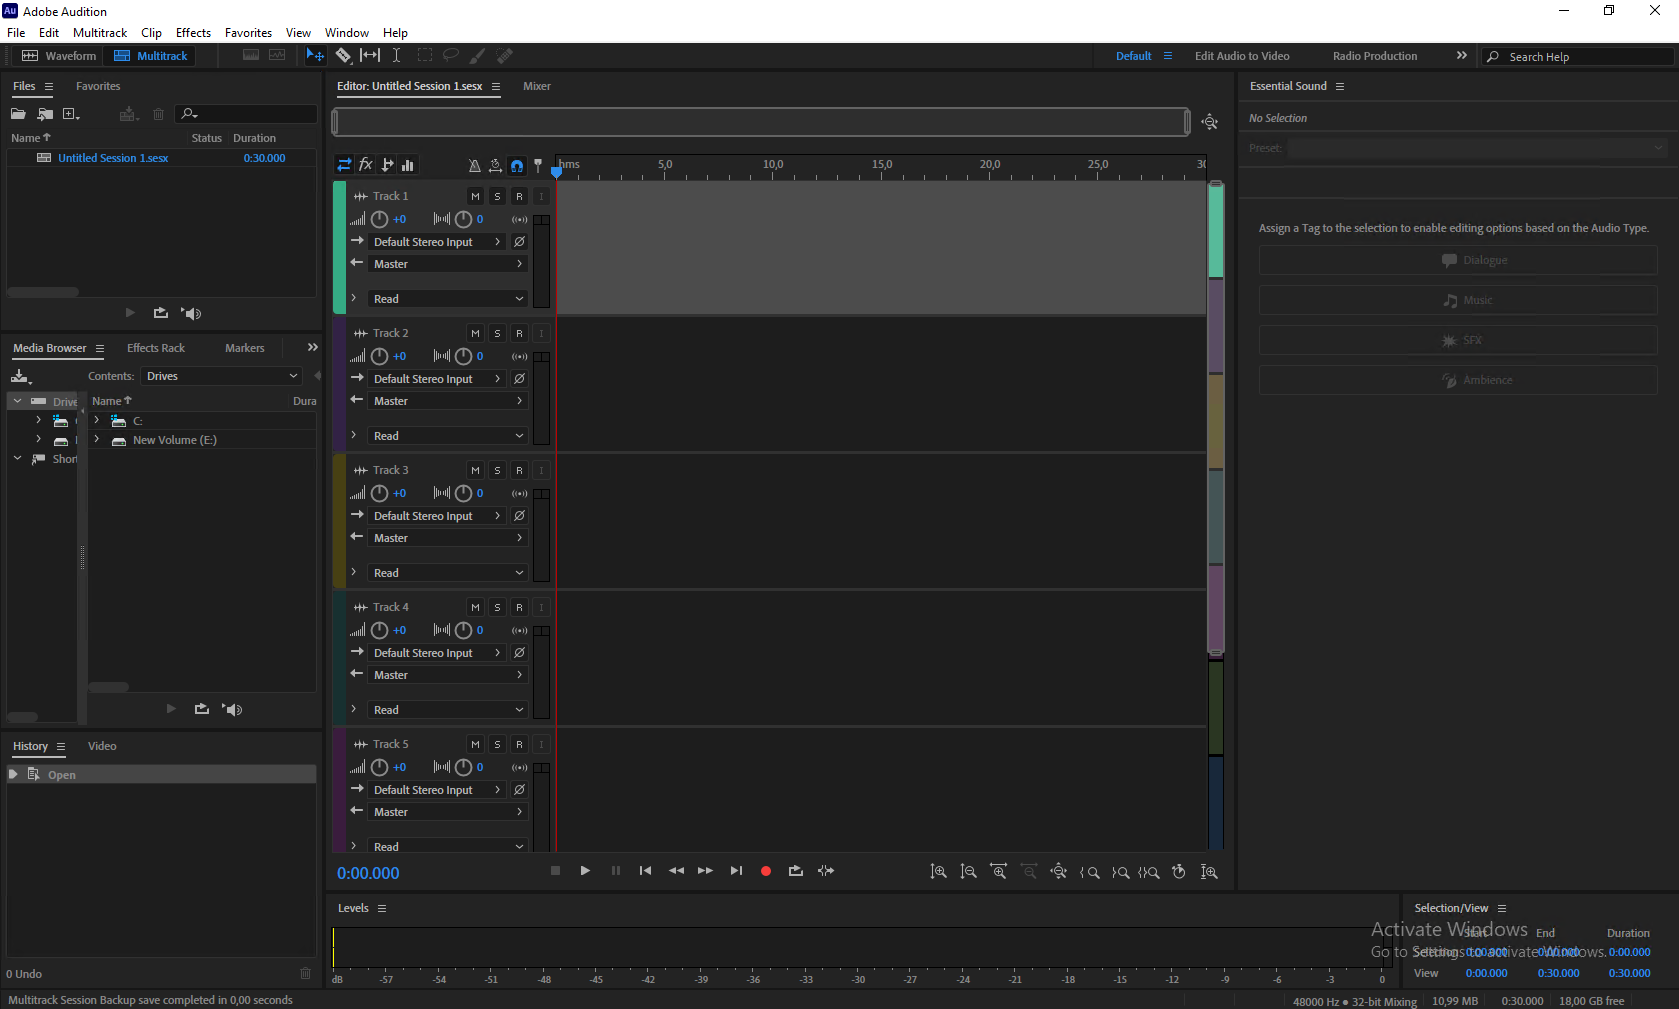1679x1009 pixels.
Task: Pause playback
Action: (616, 871)
